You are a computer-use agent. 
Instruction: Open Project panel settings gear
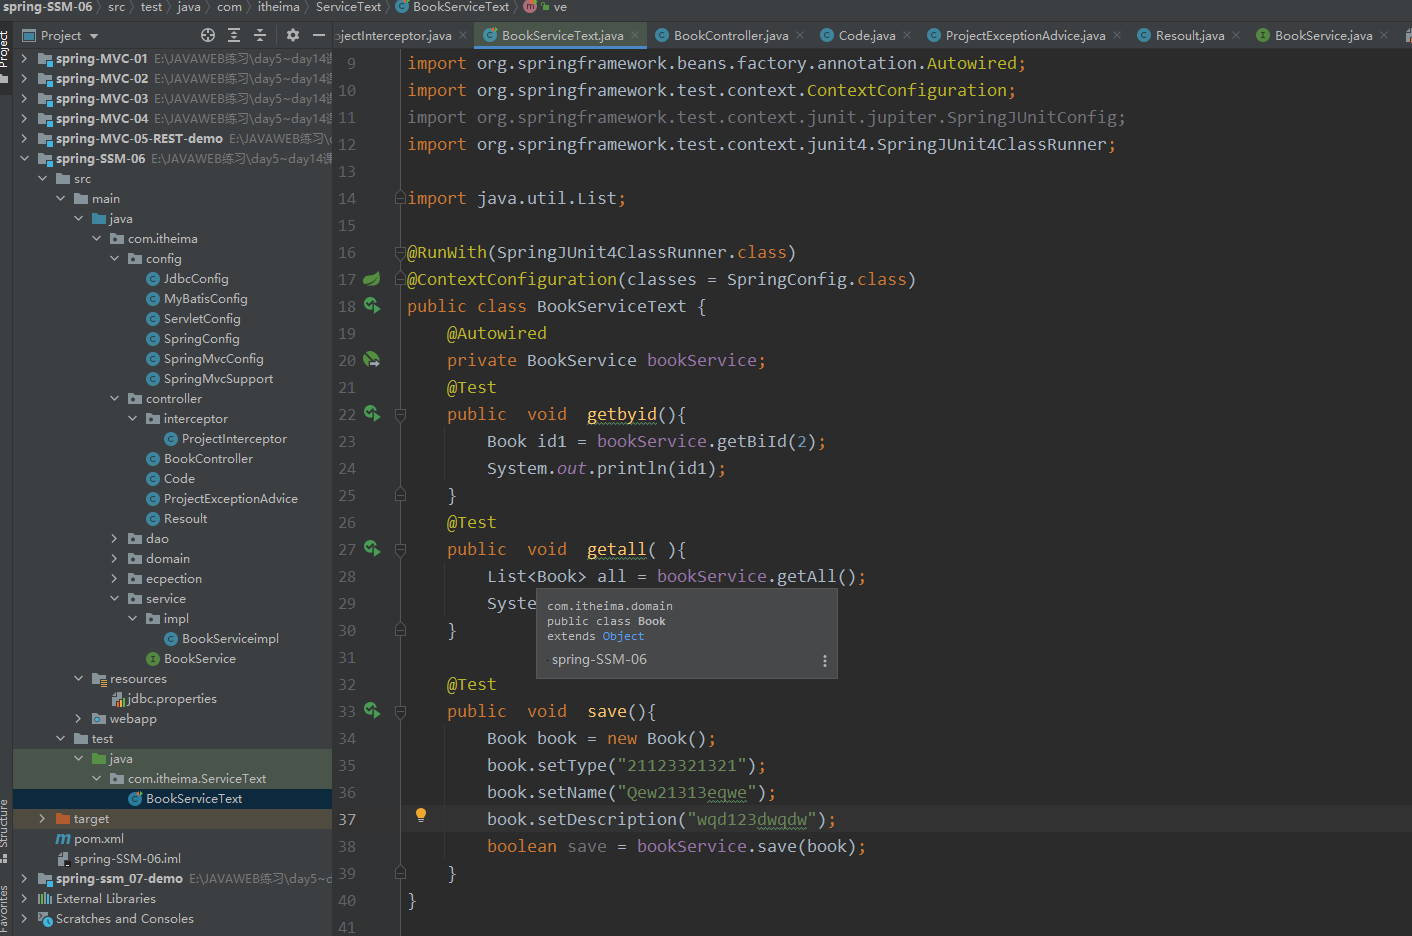click(292, 35)
